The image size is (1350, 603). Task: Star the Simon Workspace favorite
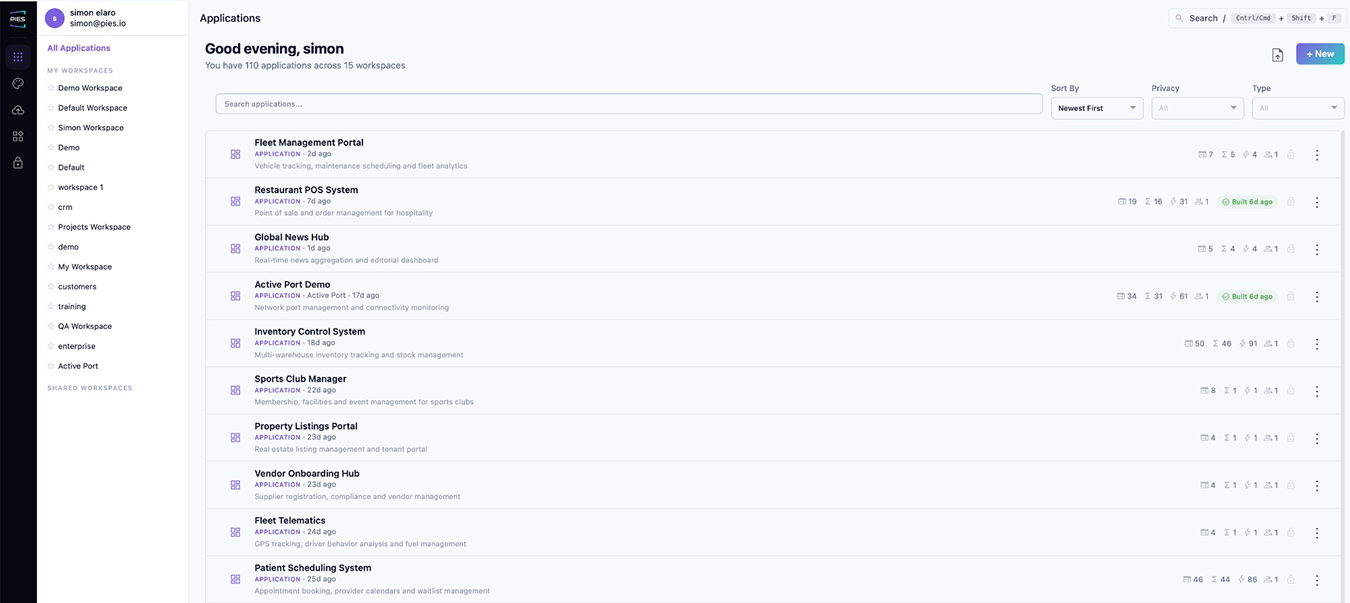coord(51,128)
